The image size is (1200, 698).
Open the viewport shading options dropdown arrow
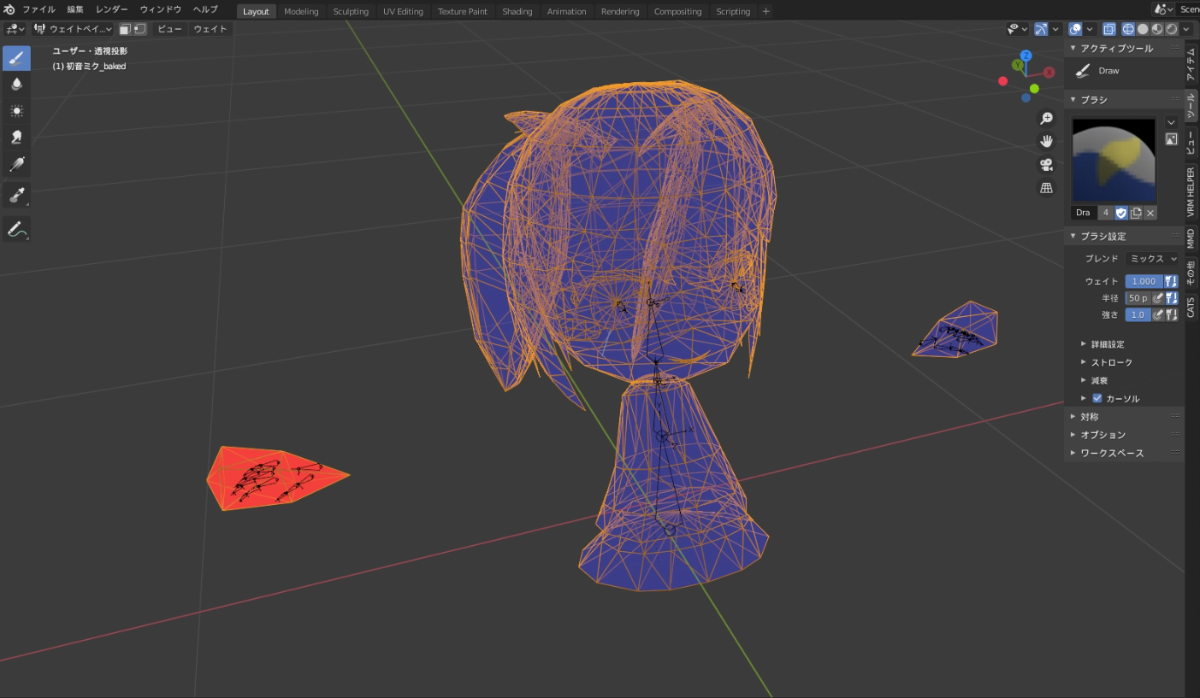(1186, 29)
